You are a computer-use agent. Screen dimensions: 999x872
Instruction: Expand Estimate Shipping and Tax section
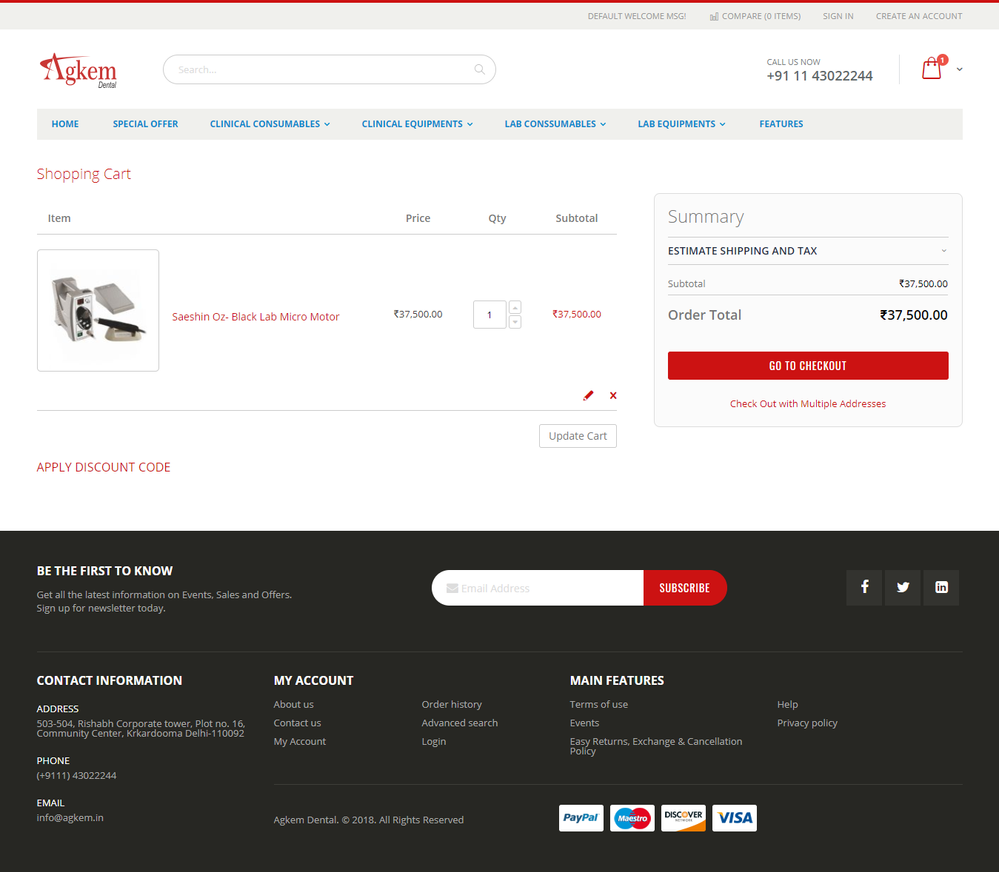pos(807,251)
